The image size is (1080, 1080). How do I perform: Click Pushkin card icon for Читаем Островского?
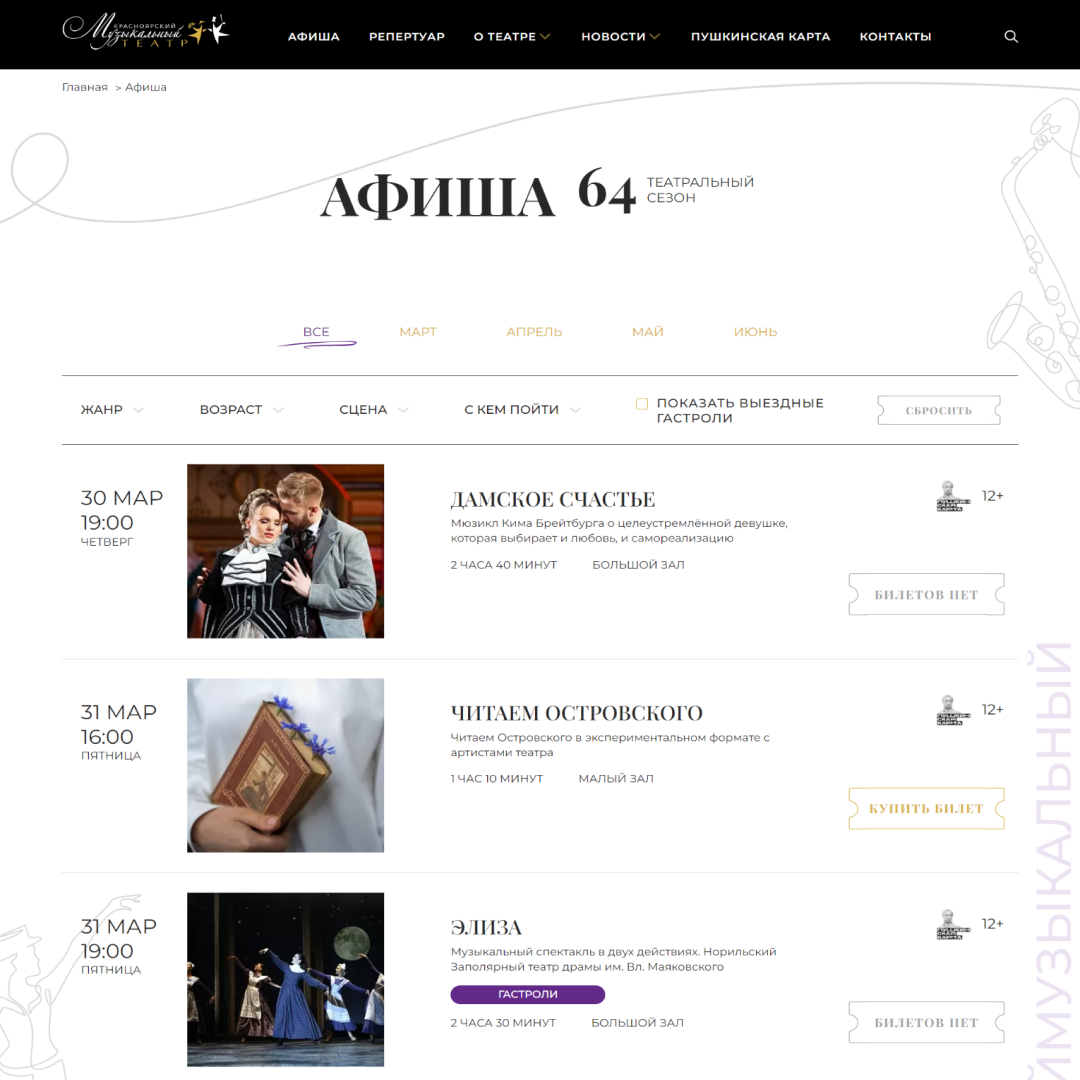point(953,709)
